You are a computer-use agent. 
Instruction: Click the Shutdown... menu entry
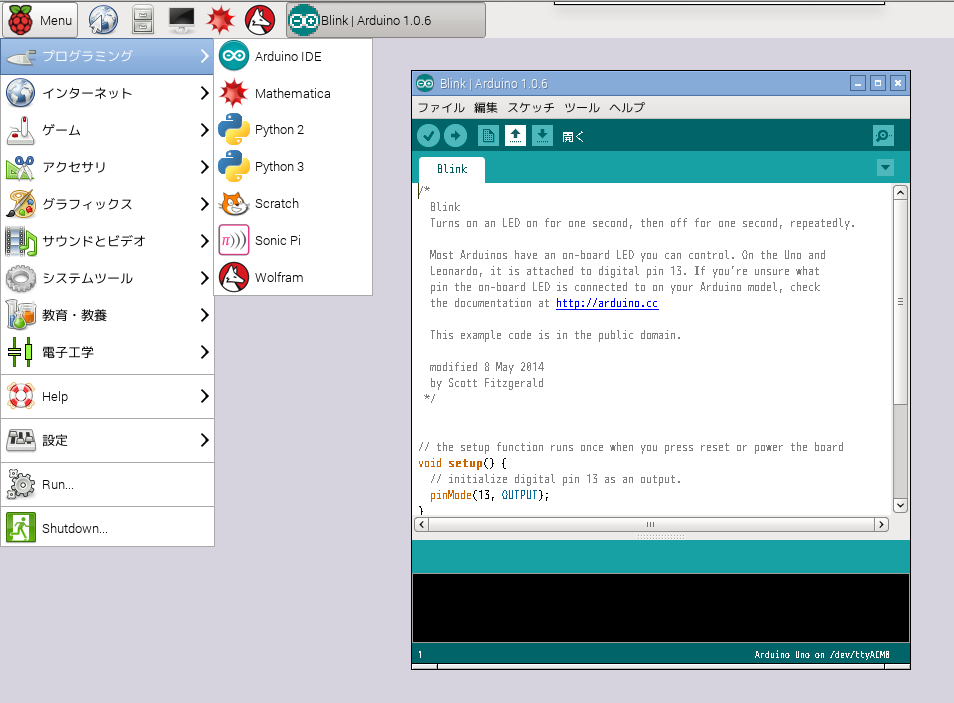(107, 528)
